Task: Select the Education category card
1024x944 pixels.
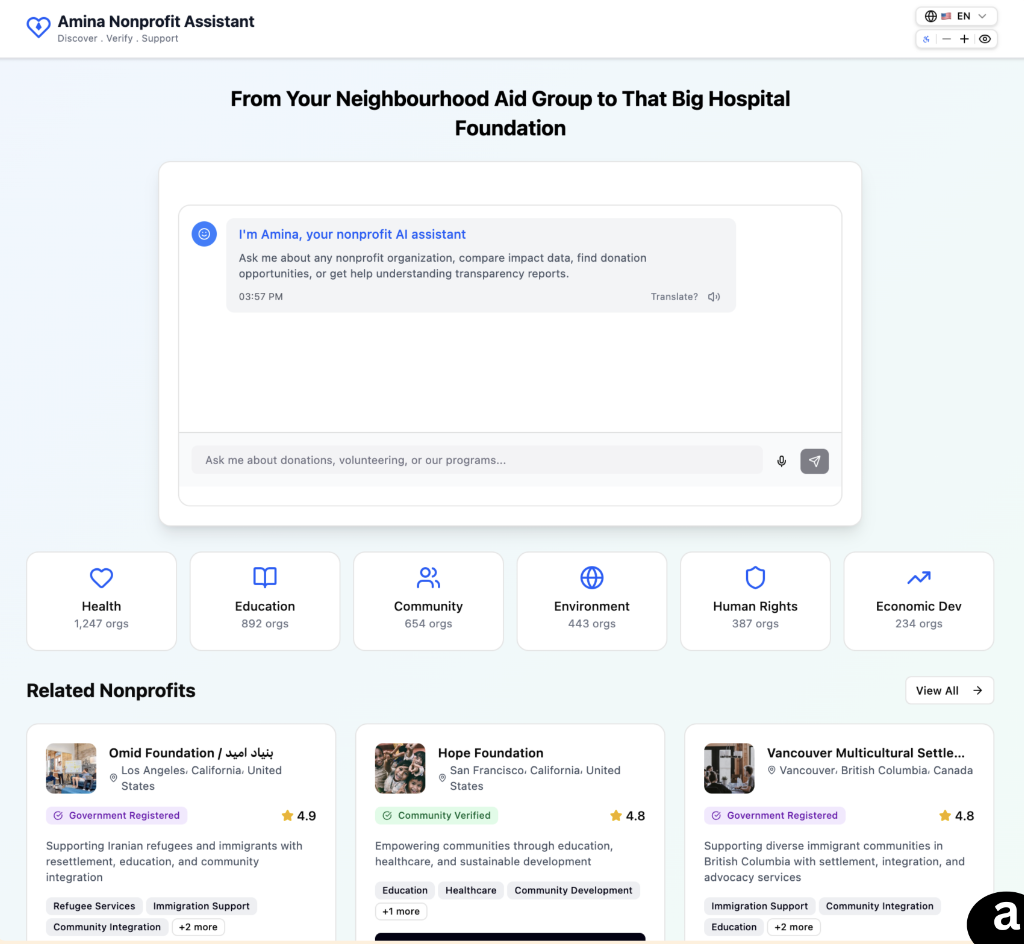Action: click(x=264, y=601)
